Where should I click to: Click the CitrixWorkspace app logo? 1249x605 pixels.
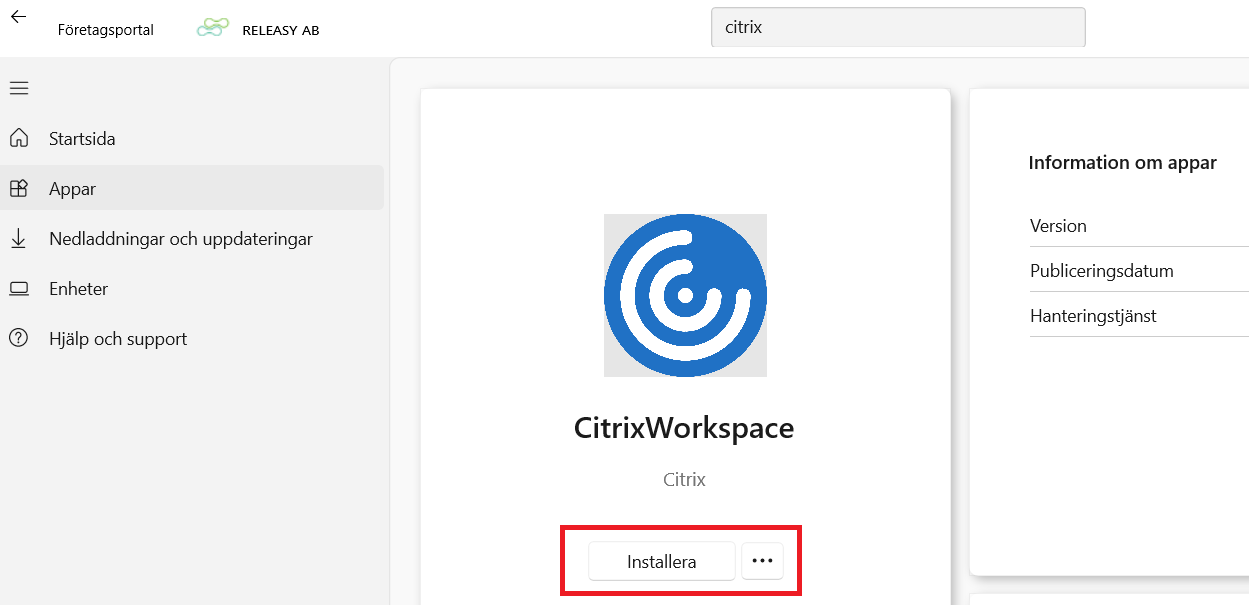pos(685,295)
